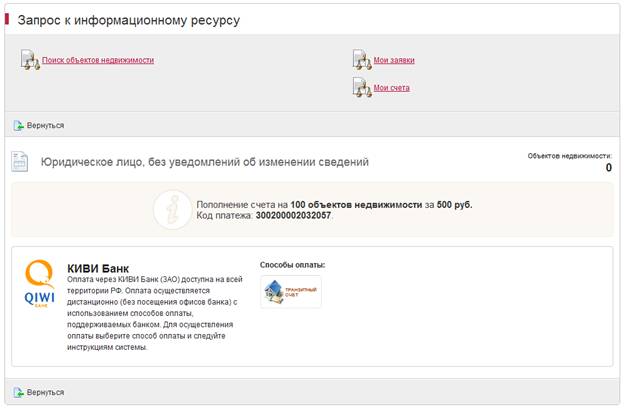The width and height of the screenshot is (624, 412).
Task: Open the Мои счета link
Action: [x=391, y=88]
